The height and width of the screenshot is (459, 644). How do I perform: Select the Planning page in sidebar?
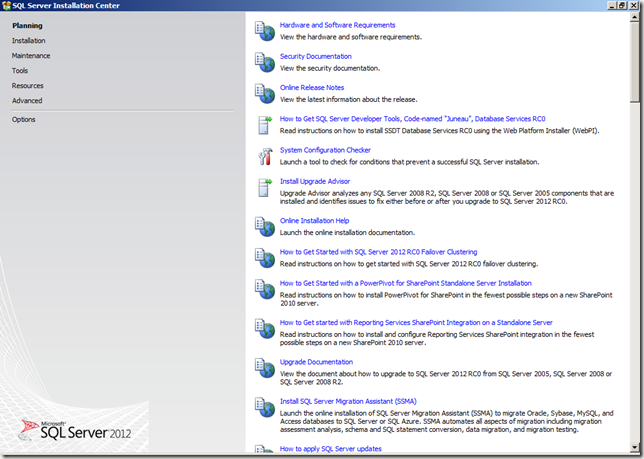point(27,25)
